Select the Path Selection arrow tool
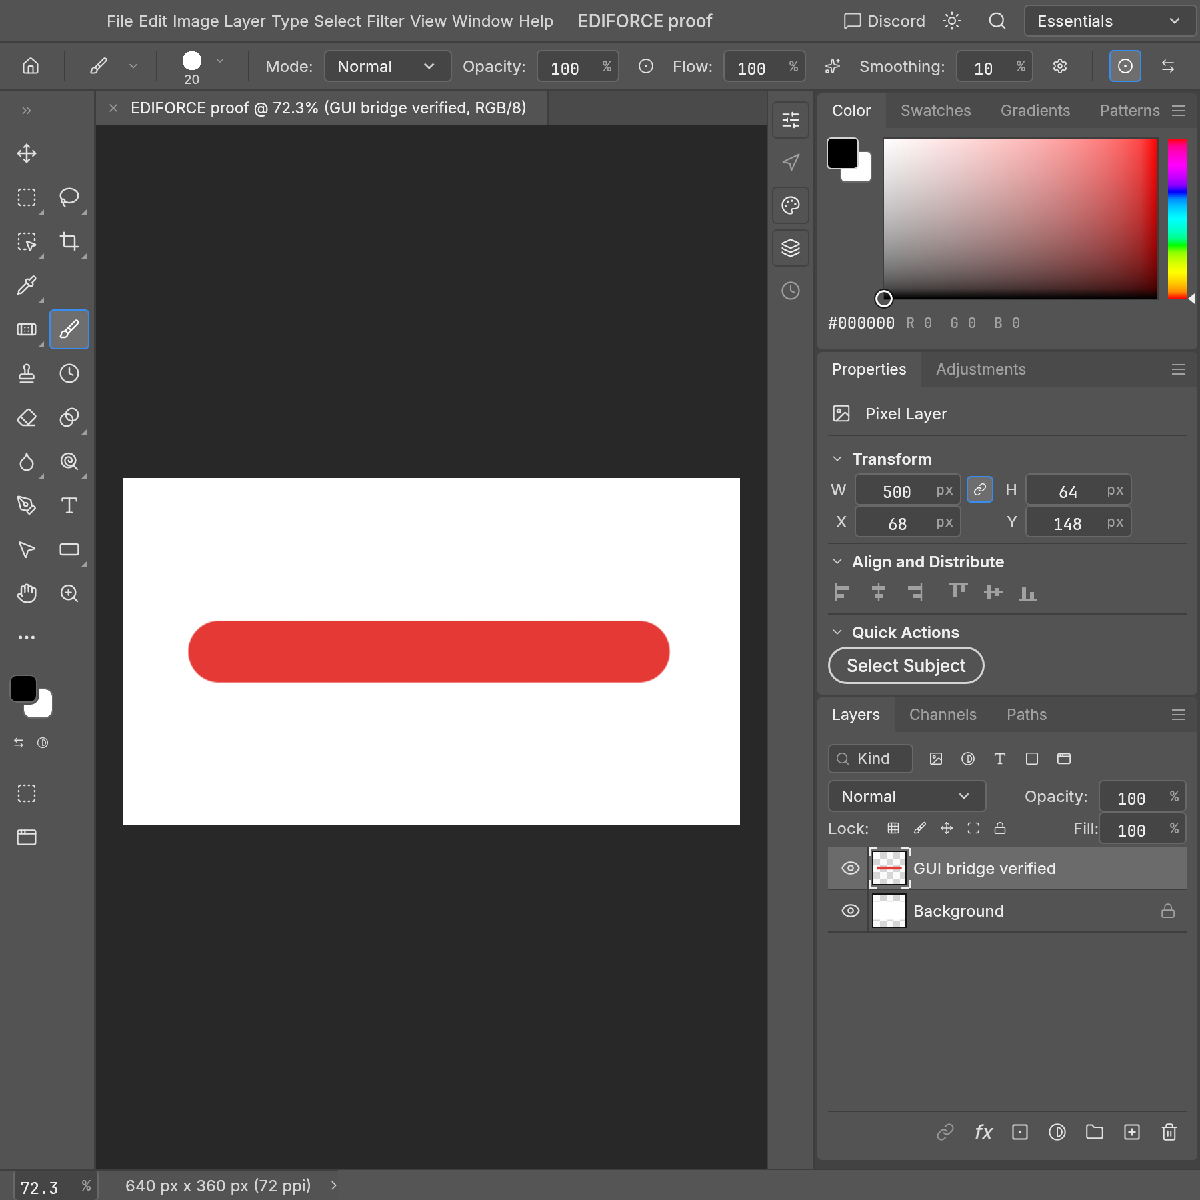Image resolution: width=1200 pixels, height=1200 pixels. (x=27, y=549)
